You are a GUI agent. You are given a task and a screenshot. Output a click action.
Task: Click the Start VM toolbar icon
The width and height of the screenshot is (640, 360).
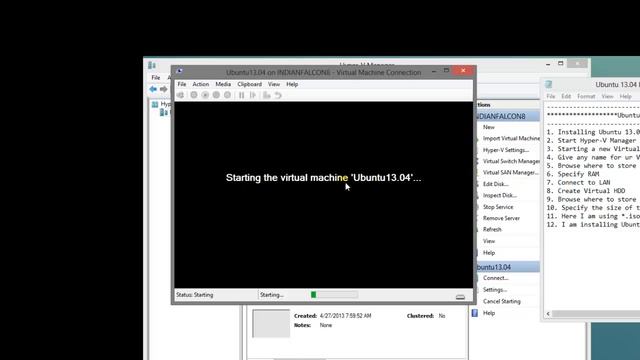(194, 95)
